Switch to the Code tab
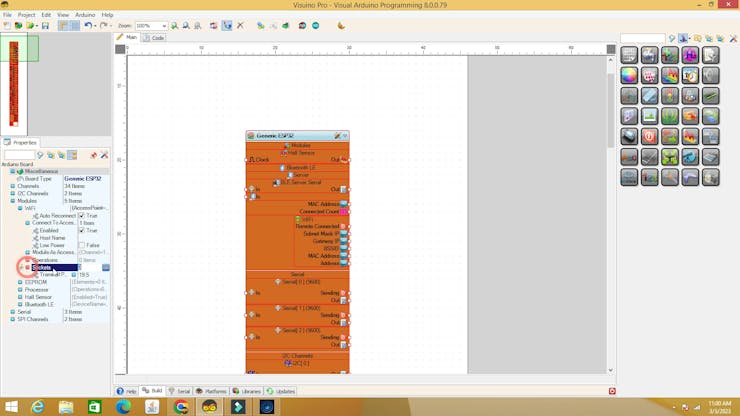740x416 pixels. point(154,38)
